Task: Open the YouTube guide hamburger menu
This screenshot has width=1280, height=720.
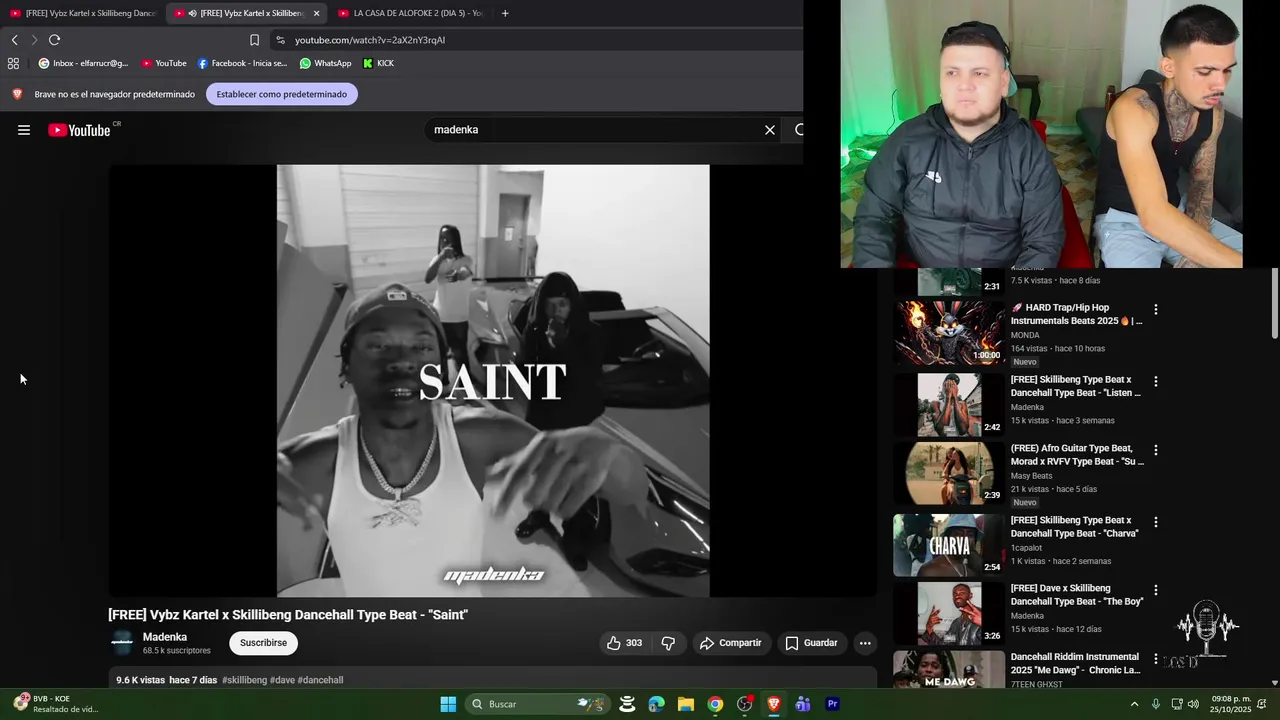Action: point(24,130)
